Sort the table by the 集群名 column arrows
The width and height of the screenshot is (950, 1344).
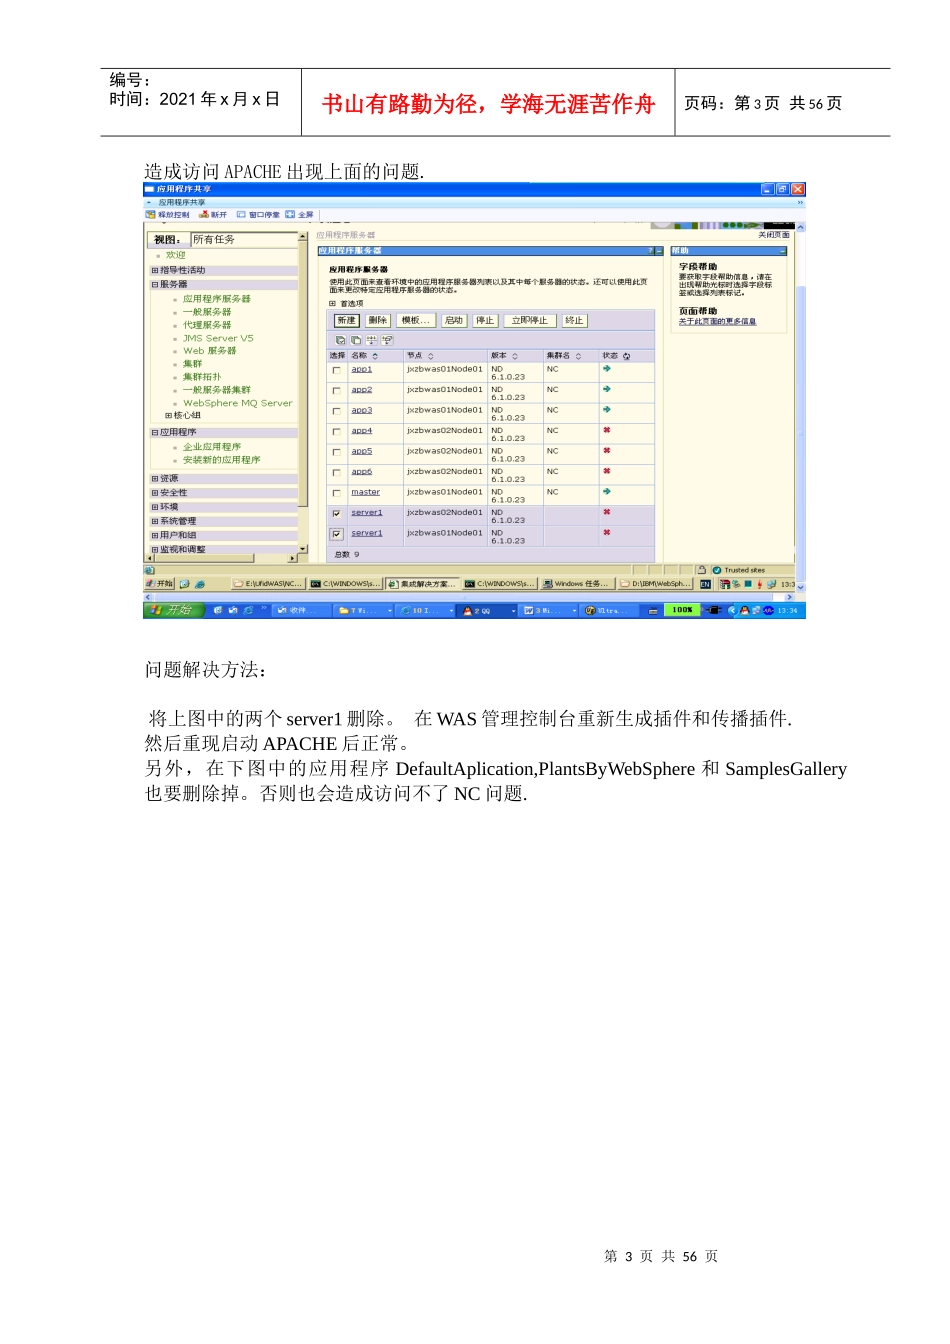coord(578,356)
